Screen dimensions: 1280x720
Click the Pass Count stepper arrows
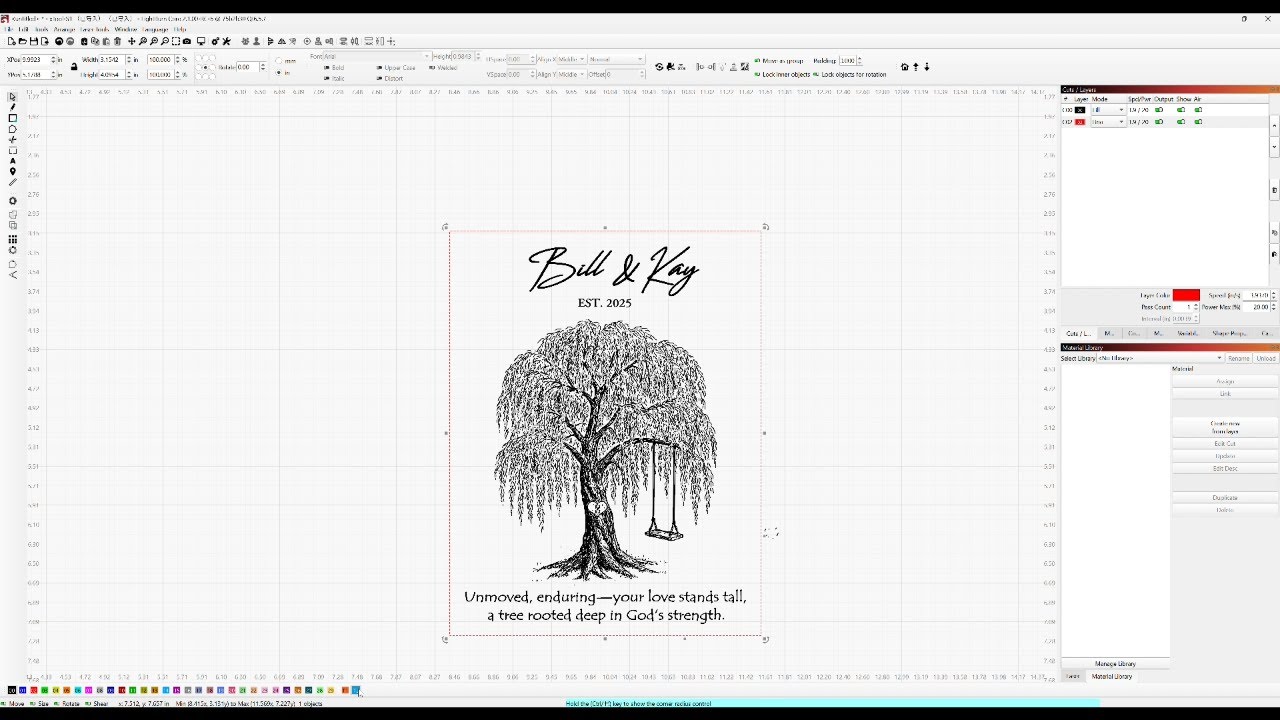(1196, 307)
